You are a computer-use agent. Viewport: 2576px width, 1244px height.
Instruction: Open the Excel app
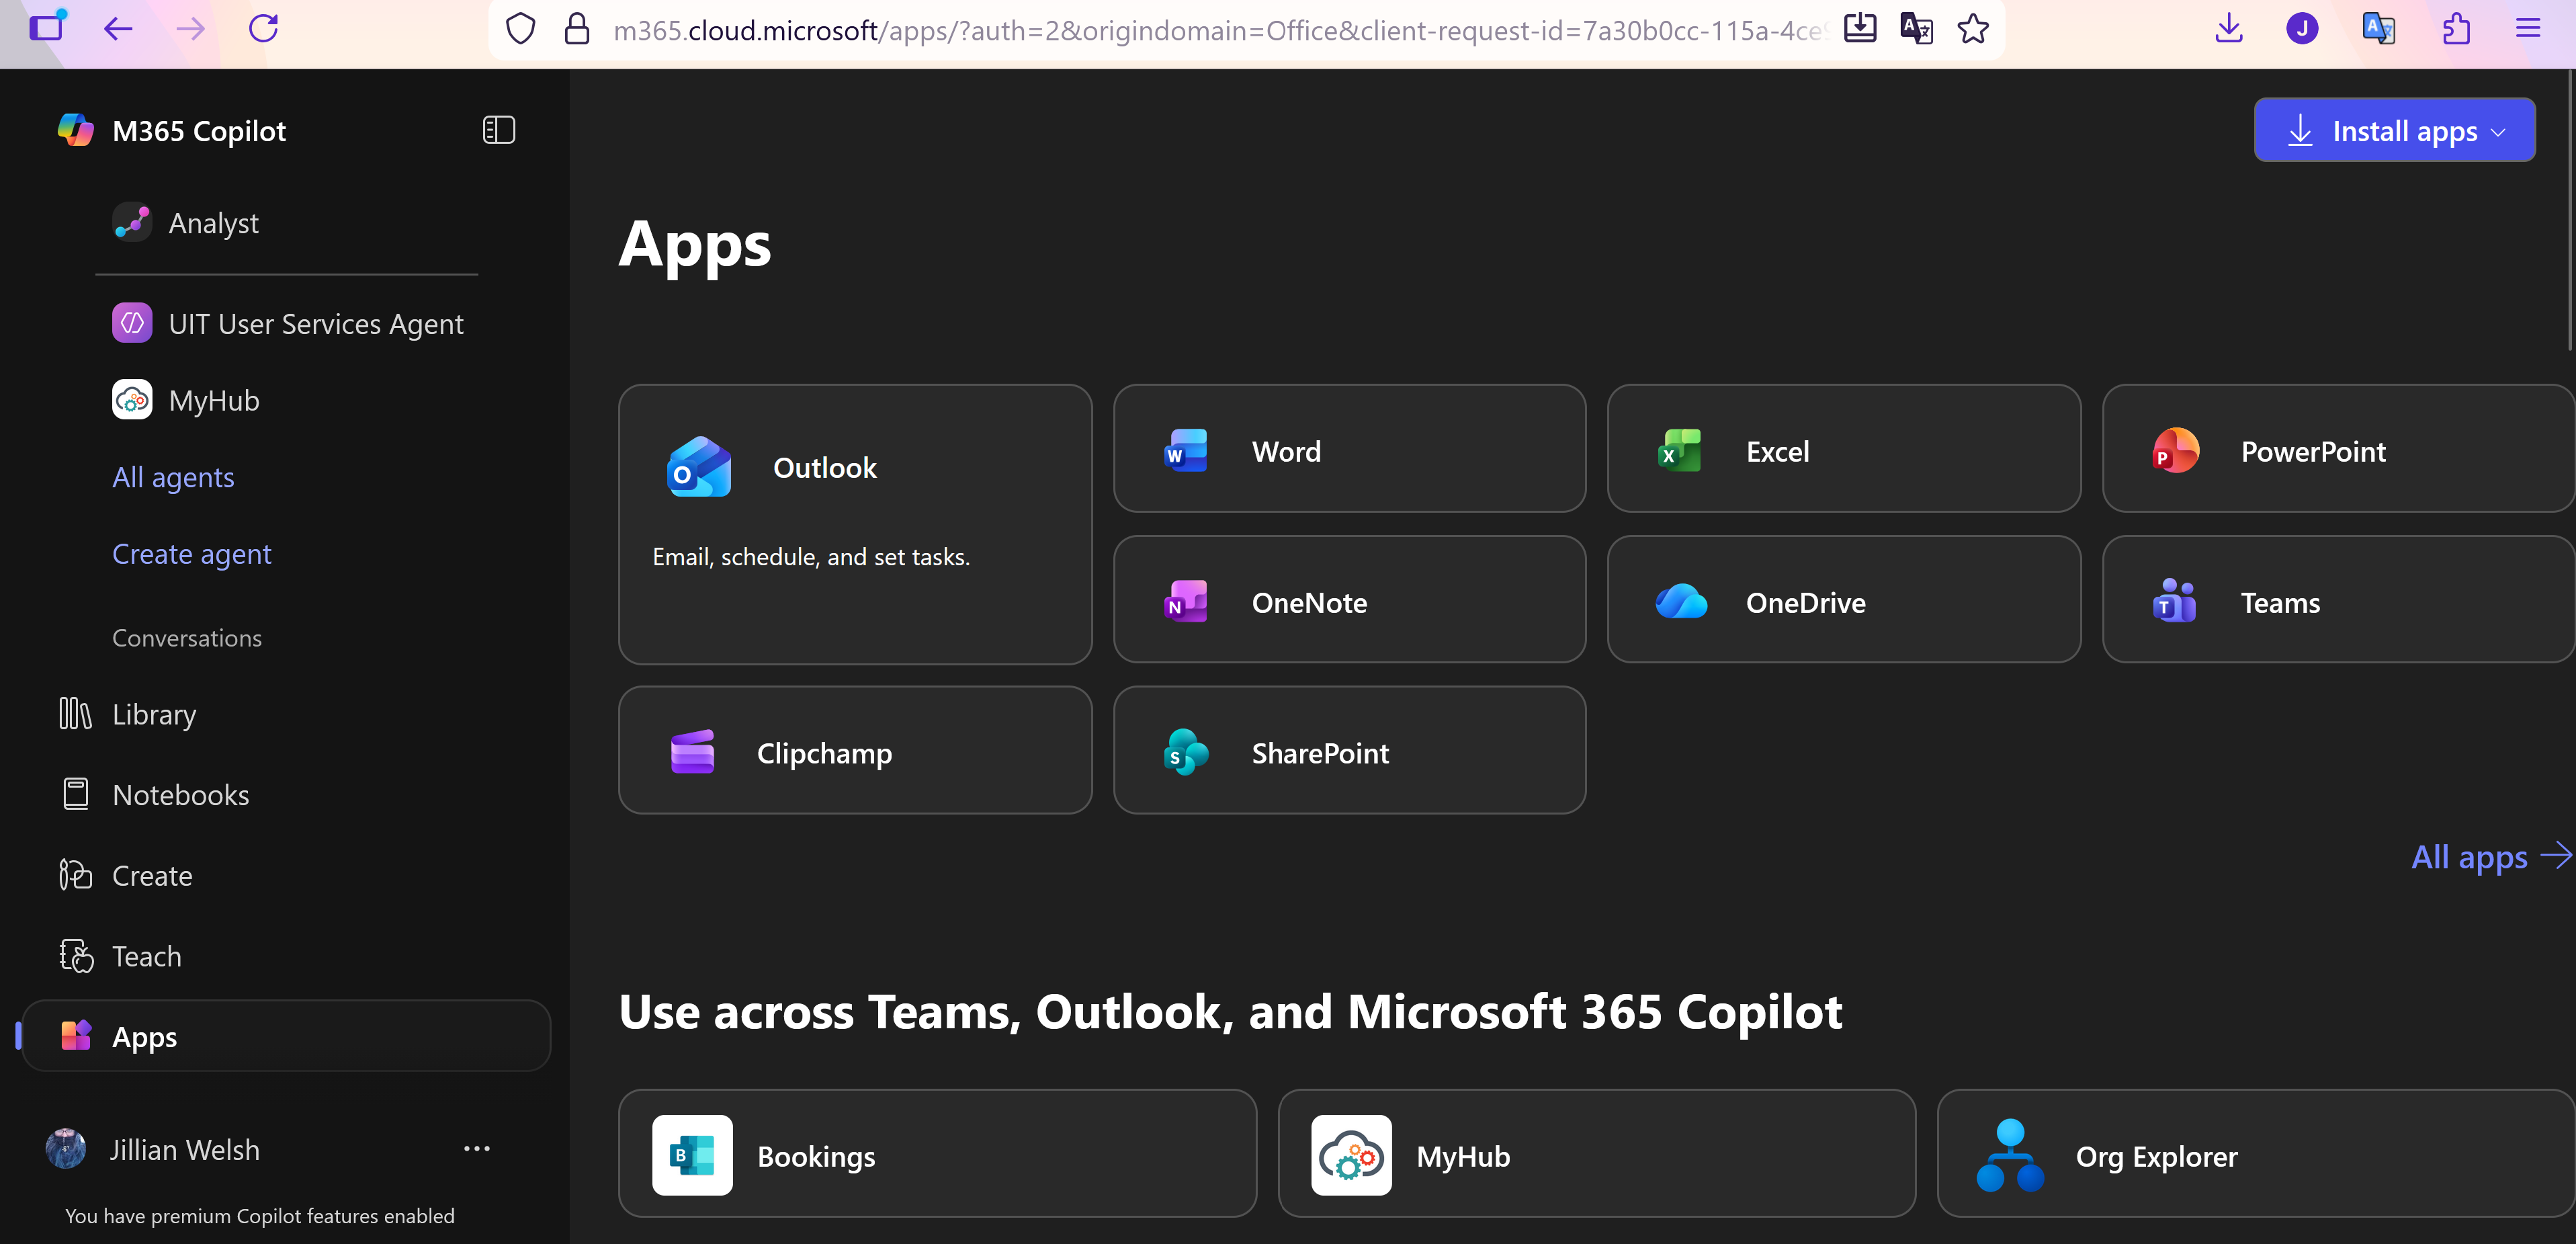click(1843, 450)
